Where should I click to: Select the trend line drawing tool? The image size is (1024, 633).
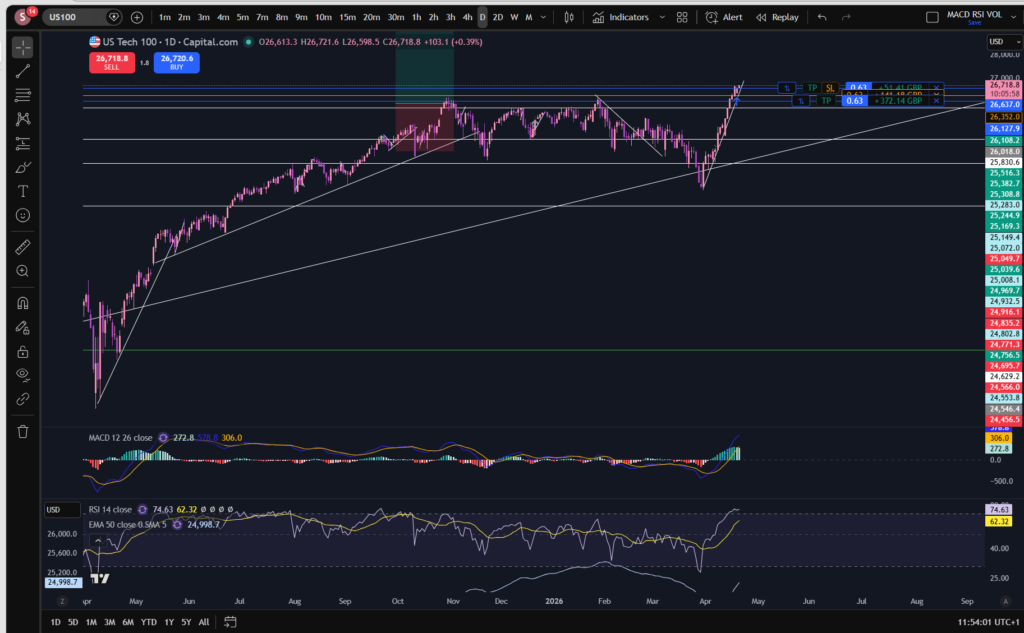tap(23, 71)
